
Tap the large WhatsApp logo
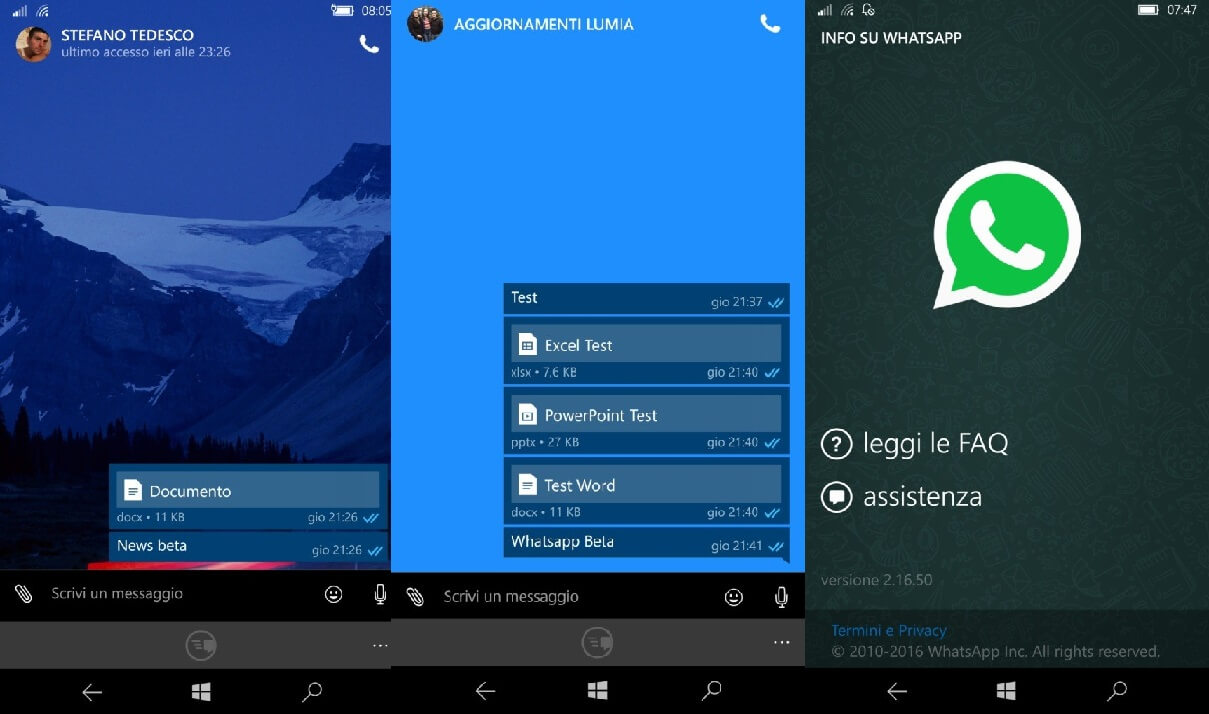pyautogui.click(x=1006, y=235)
